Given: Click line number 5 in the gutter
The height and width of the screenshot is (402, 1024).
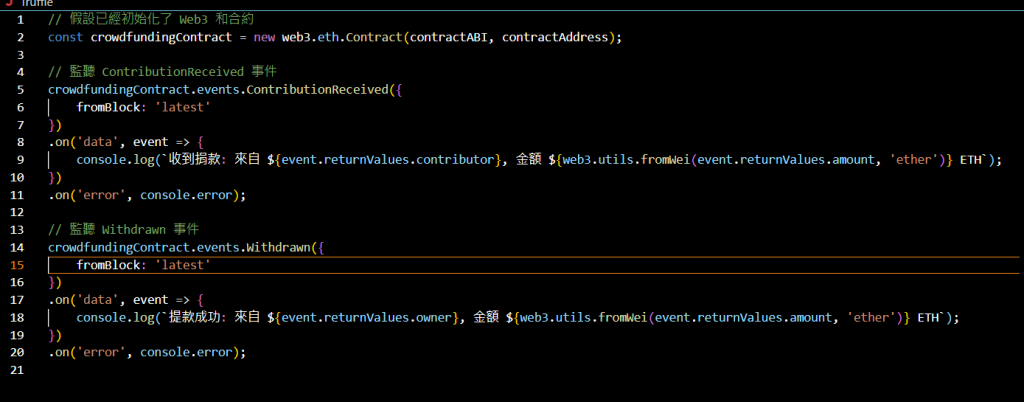Looking at the screenshot, I should 20,89.
